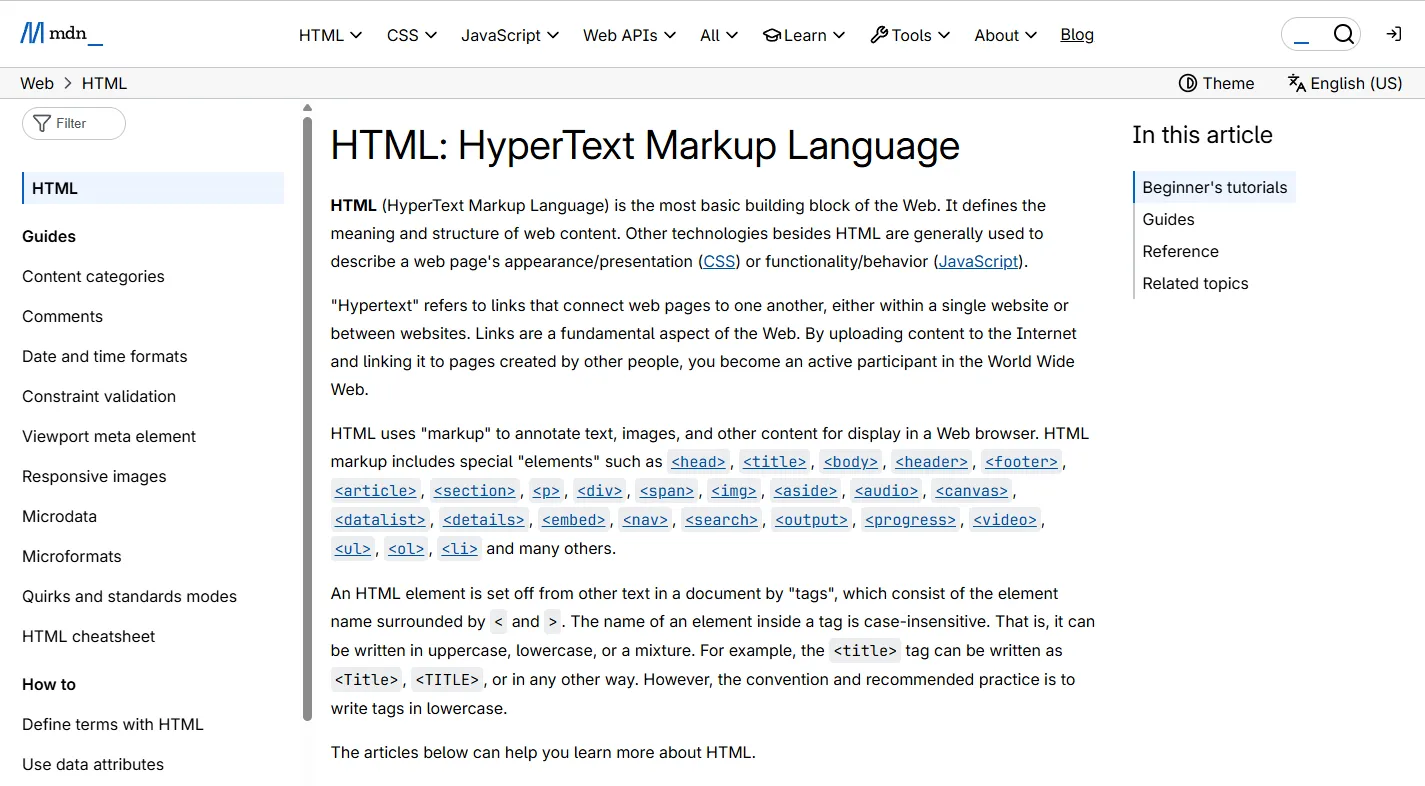The height and width of the screenshot is (786, 1425).
Task: Open HTML cheatsheet in sidebar
Action: click(x=89, y=636)
